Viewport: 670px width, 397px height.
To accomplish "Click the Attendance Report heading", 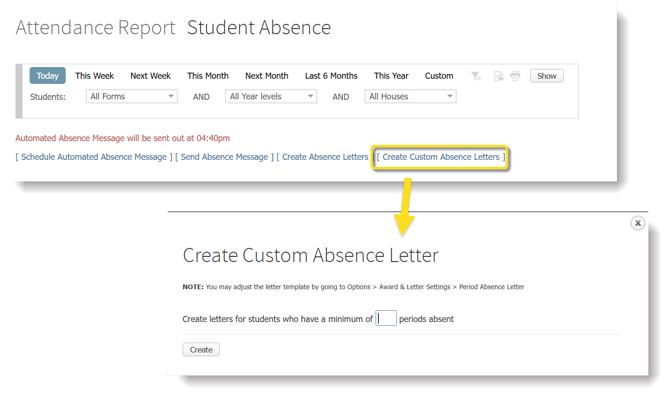I will coord(95,28).
